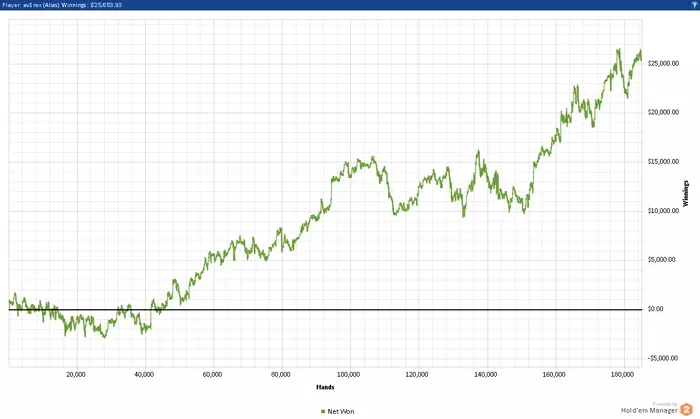Click the Hold'em Manager 2 logo
700x419 pixels.
click(657, 409)
